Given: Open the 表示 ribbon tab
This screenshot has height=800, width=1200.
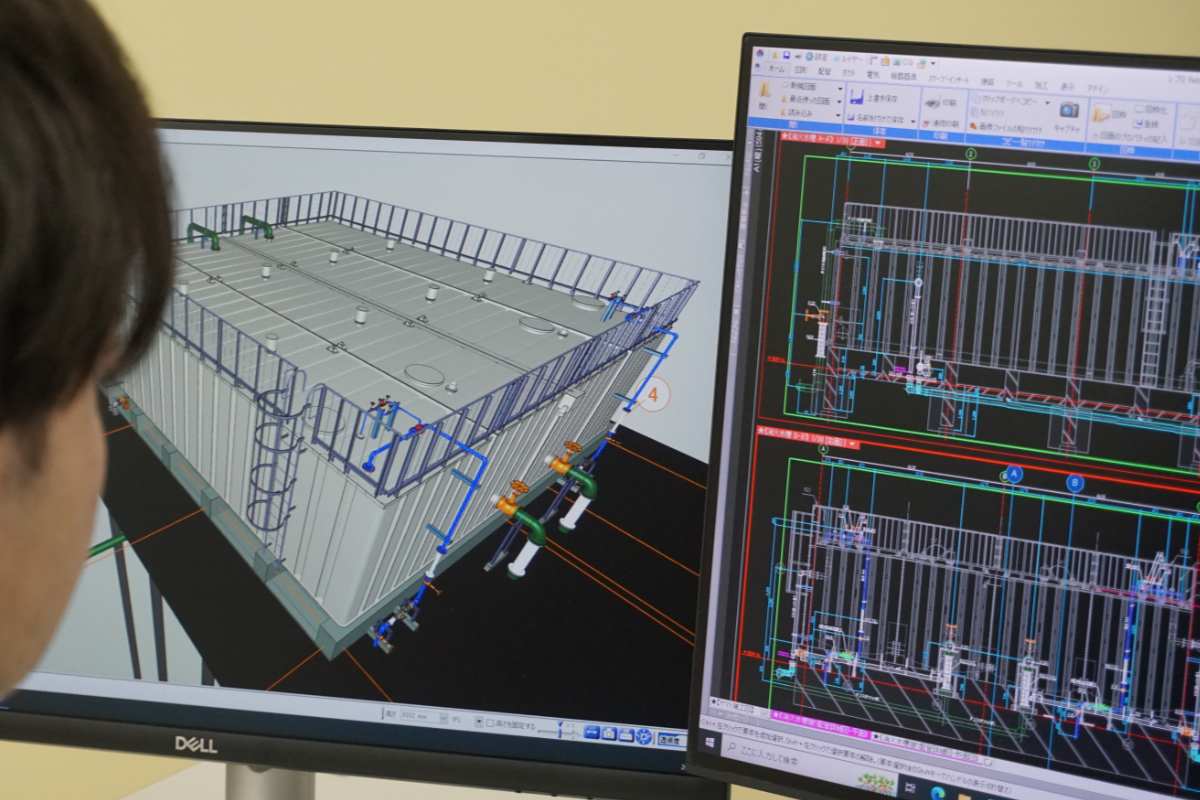Looking at the screenshot, I should pyautogui.click(x=1067, y=87).
